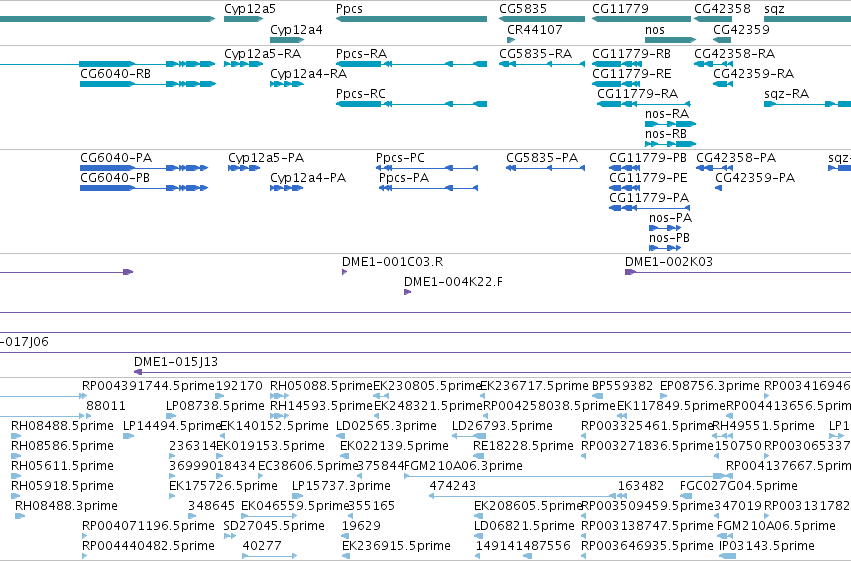Click the CG11779-PE protein feature
The height and width of the screenshot is (561, 851).
624,188
